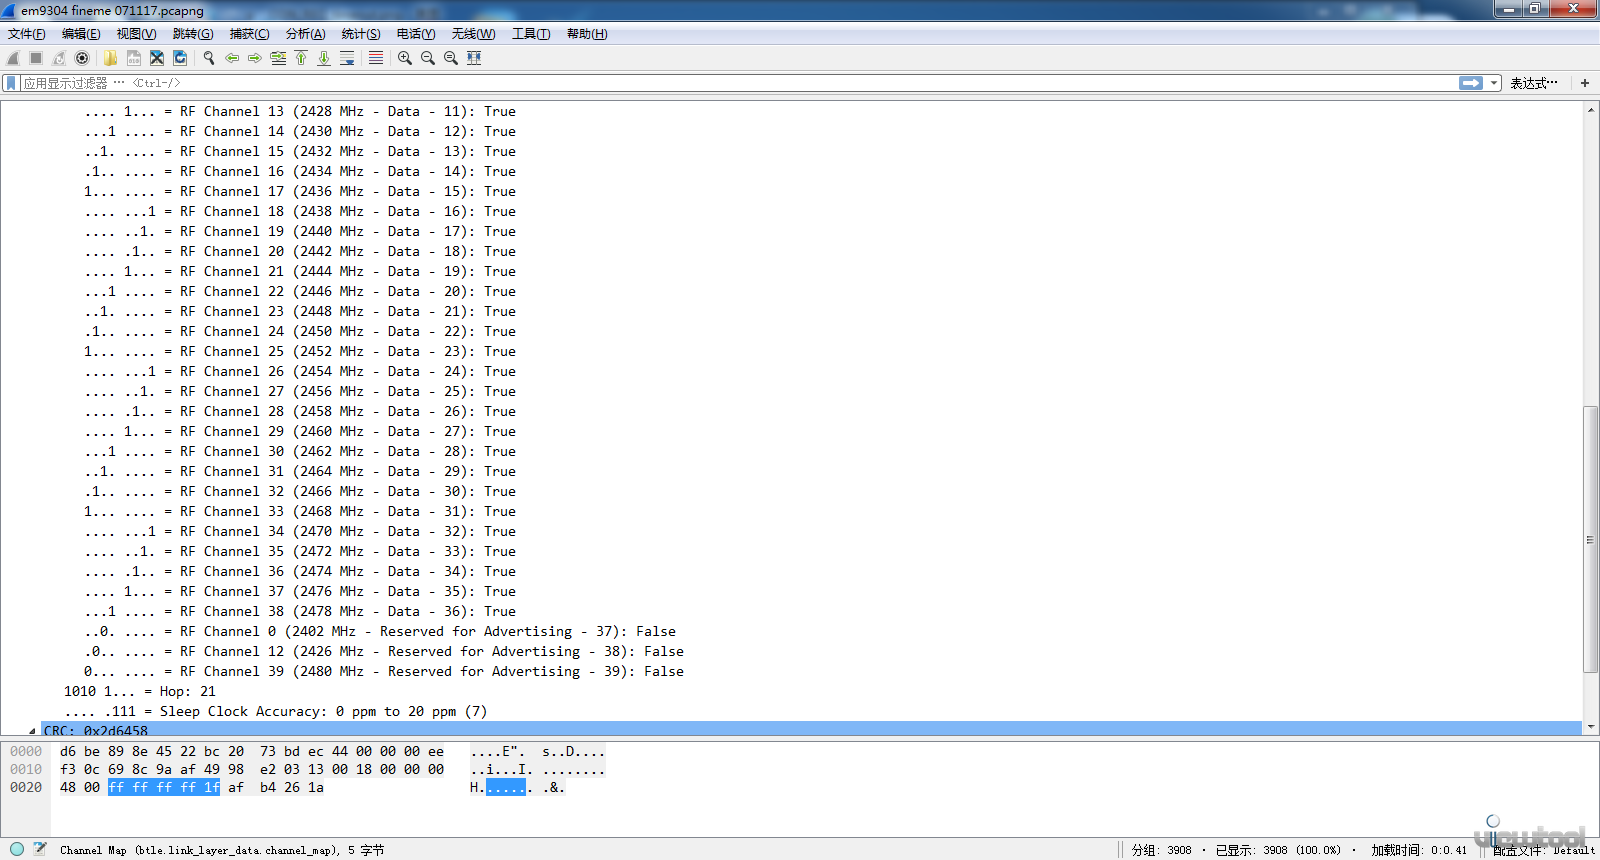Click the save capture file icon
The image size is (1600, 860).
pyautogui.click(x=133, y=58)
